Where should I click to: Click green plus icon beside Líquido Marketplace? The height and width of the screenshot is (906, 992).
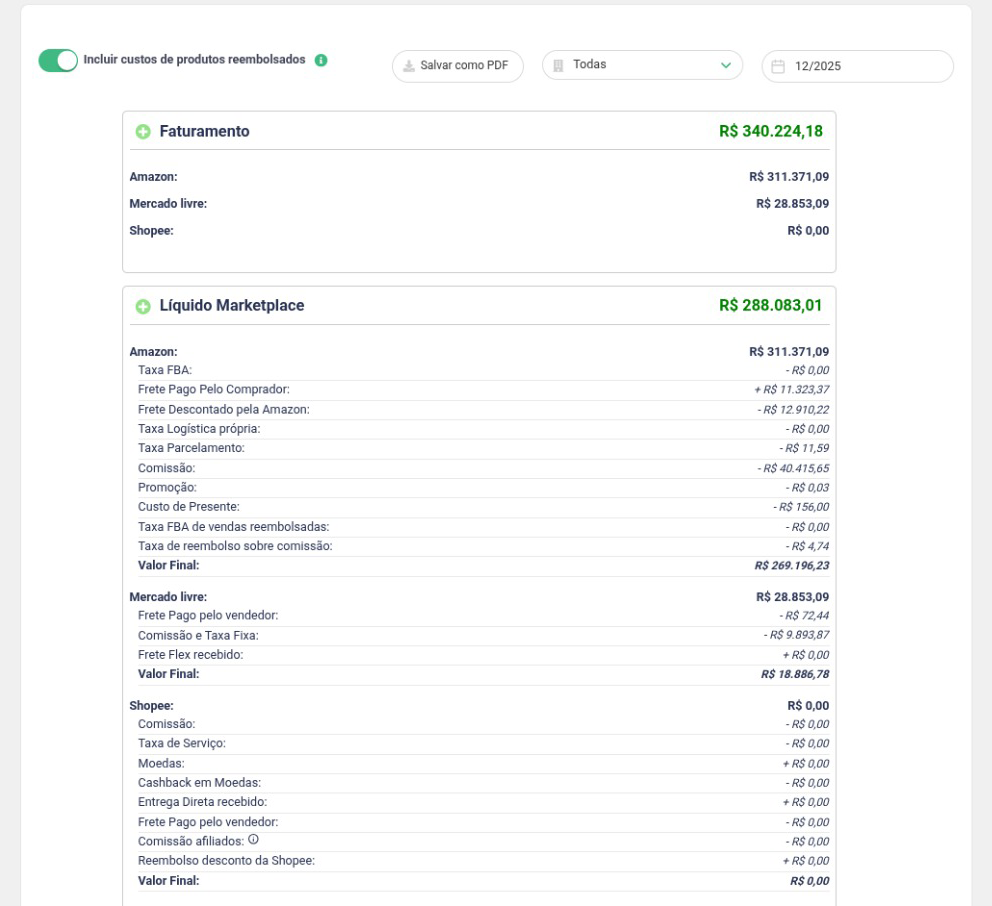point(143,306)
